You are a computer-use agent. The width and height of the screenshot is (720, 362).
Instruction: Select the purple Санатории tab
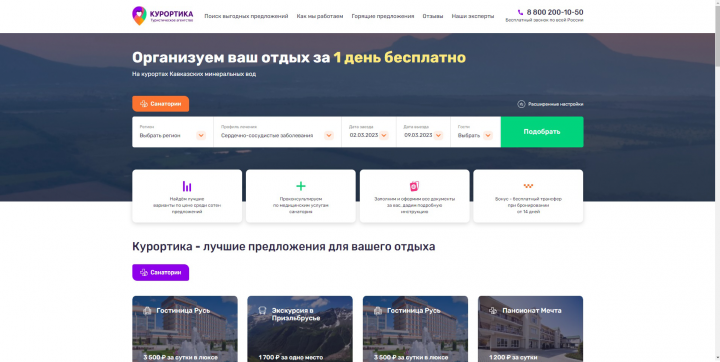[x=160, y=272]
